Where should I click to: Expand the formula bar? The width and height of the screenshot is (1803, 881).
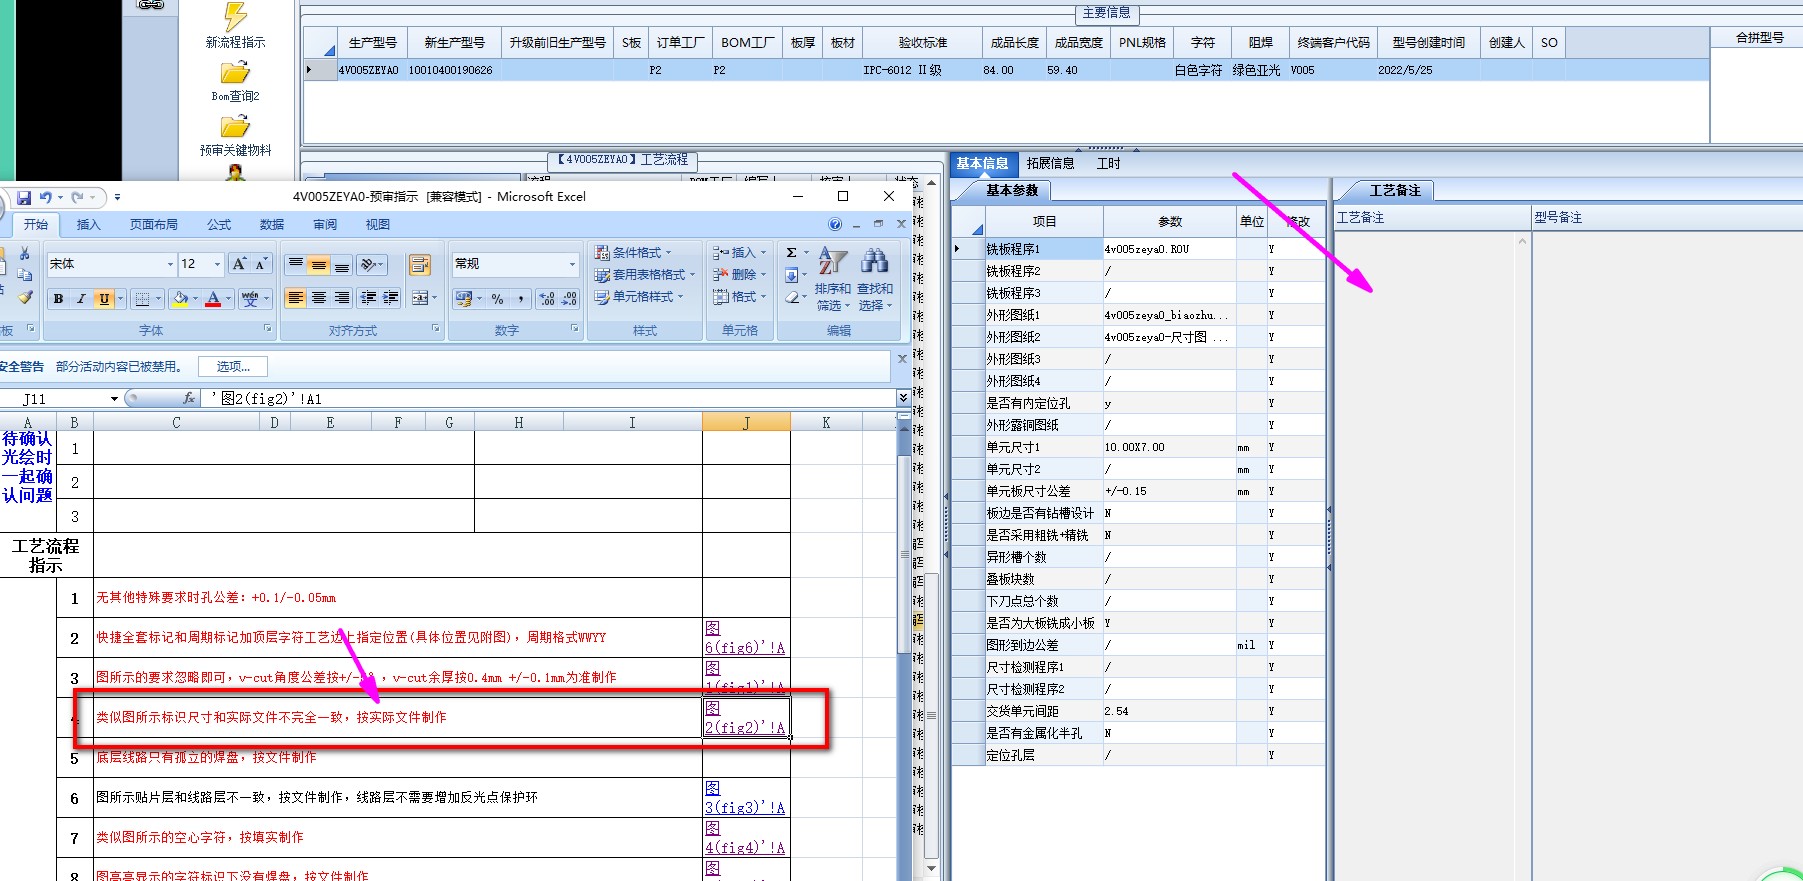click(903, 398)
